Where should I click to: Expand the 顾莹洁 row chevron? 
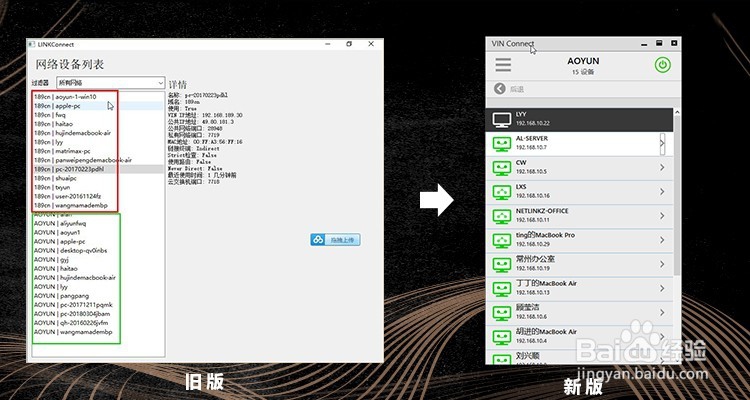[x=662, y=312]
